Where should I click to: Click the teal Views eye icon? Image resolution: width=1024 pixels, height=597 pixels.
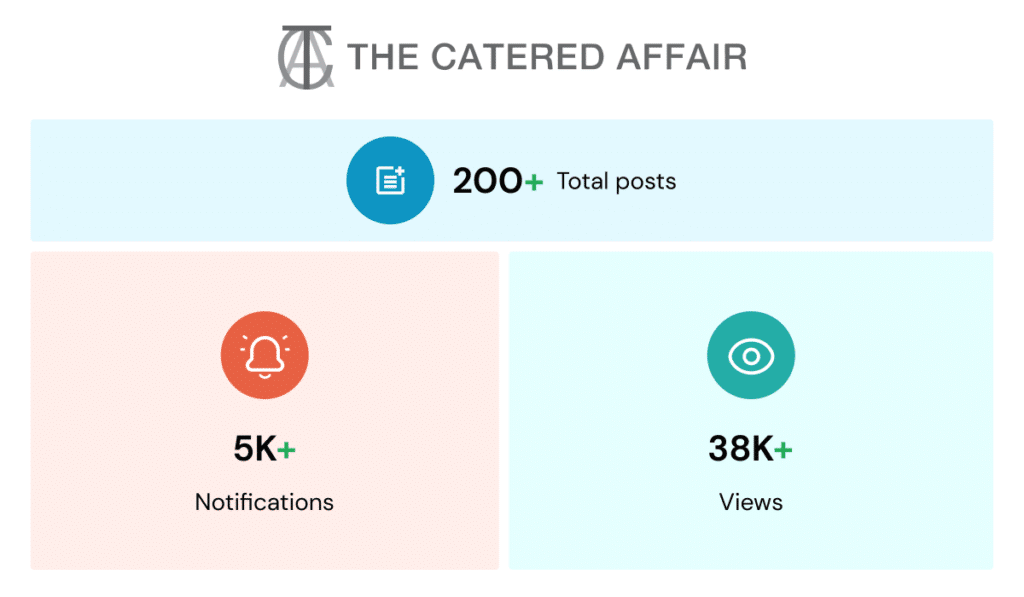[751, 355]
